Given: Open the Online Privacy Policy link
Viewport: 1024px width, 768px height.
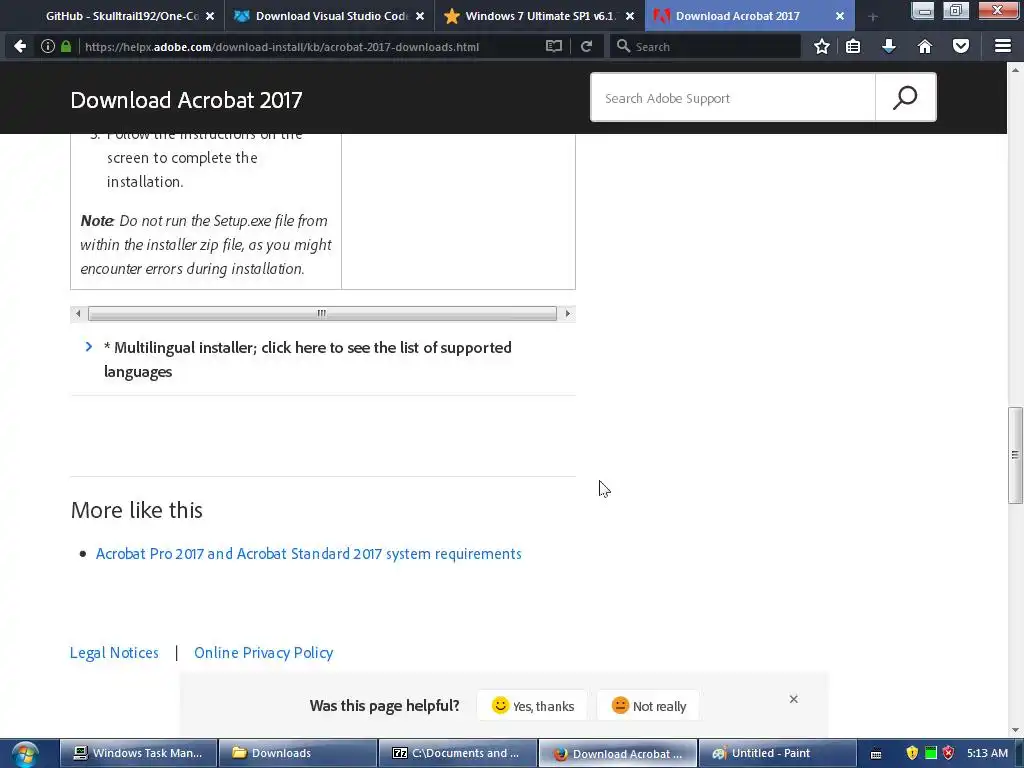Looking at the screenshot, I should click(x=263, y=652).
